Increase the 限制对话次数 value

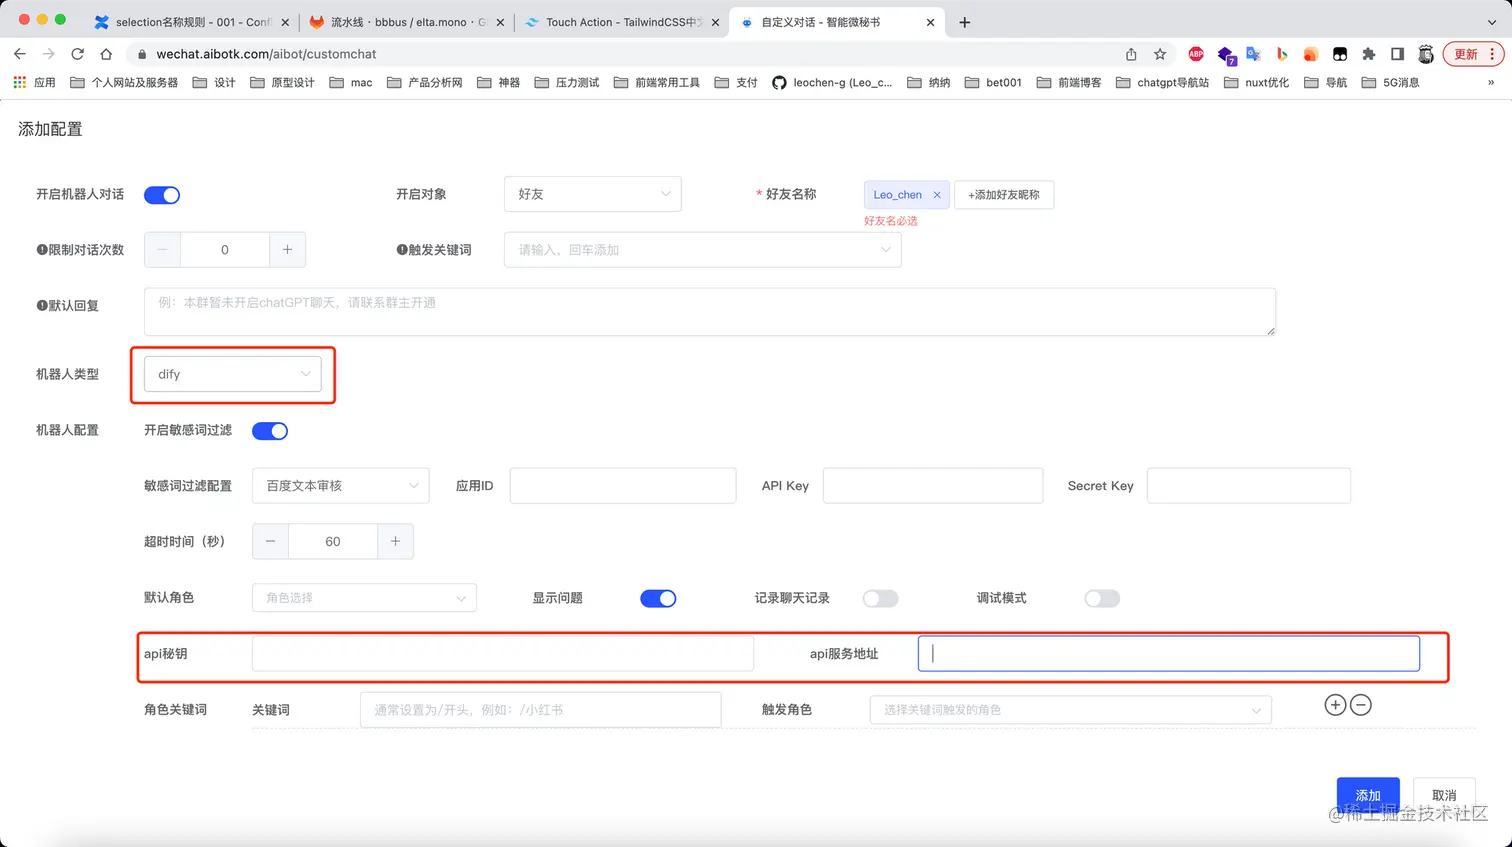pos(287,250)
